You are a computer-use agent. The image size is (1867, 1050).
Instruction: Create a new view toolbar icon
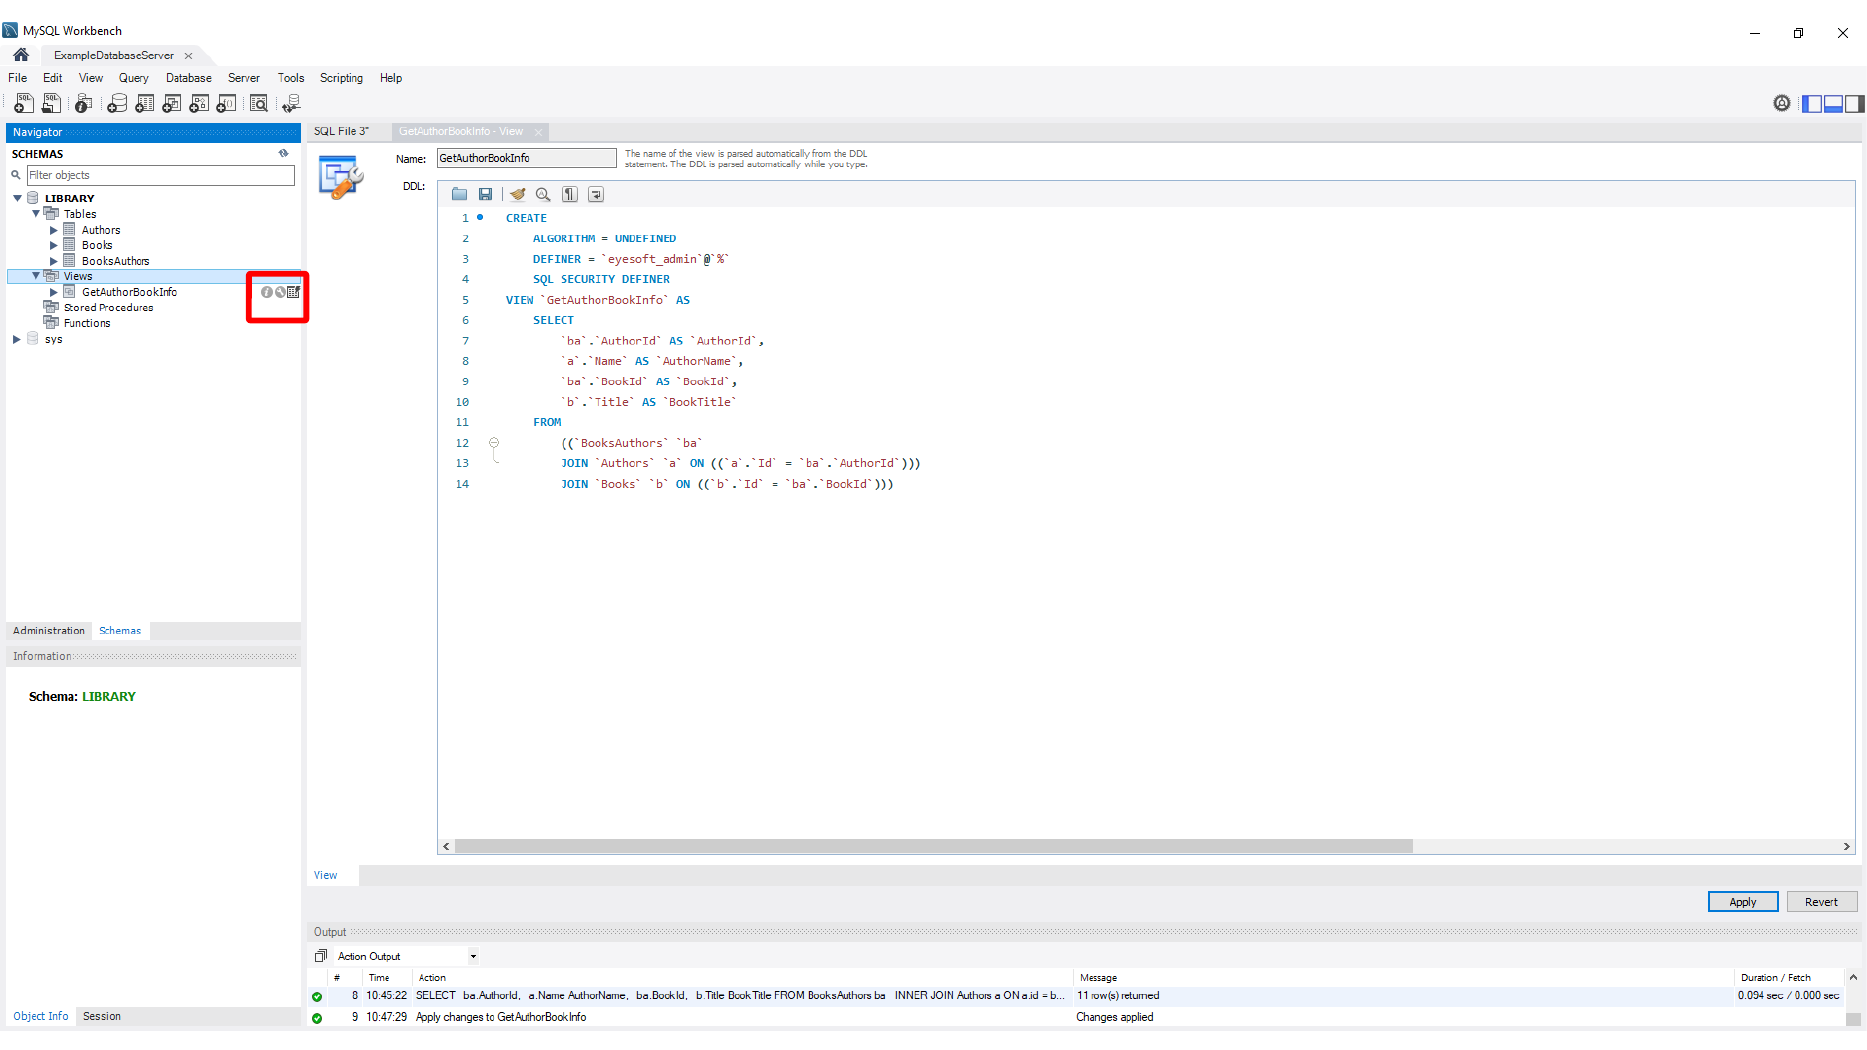coord(172,103)
